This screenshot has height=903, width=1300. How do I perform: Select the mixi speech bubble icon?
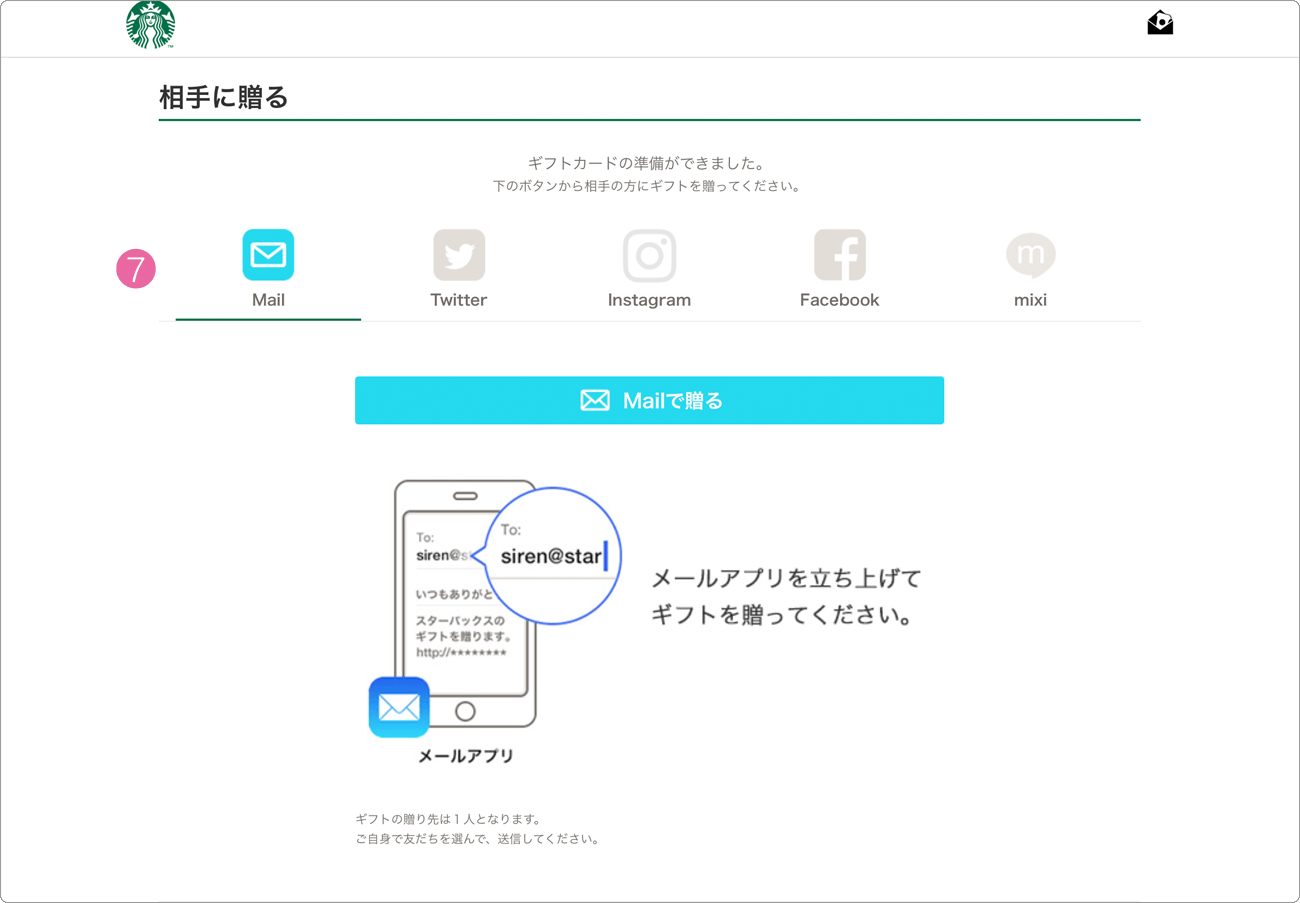1031,256
